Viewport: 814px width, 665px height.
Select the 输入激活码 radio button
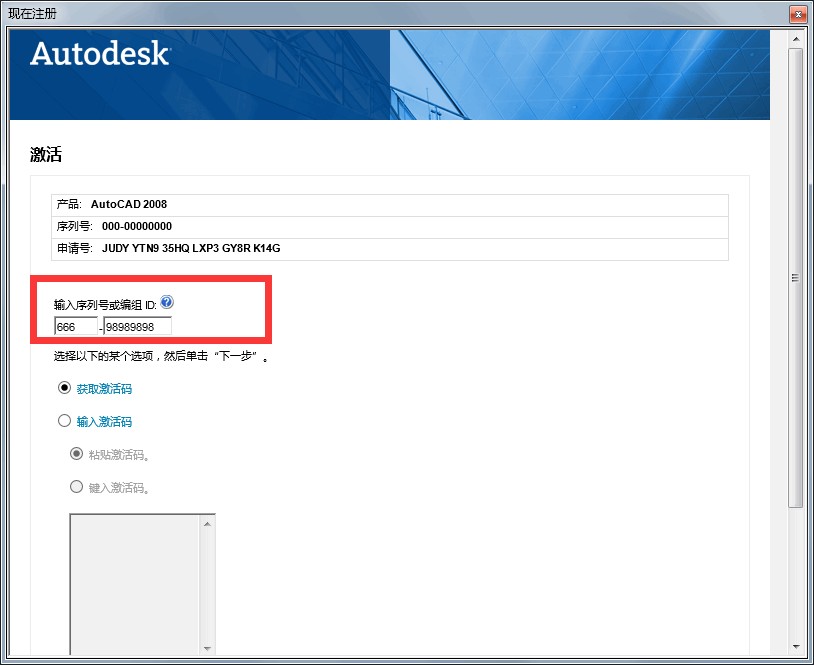point(65,421)
